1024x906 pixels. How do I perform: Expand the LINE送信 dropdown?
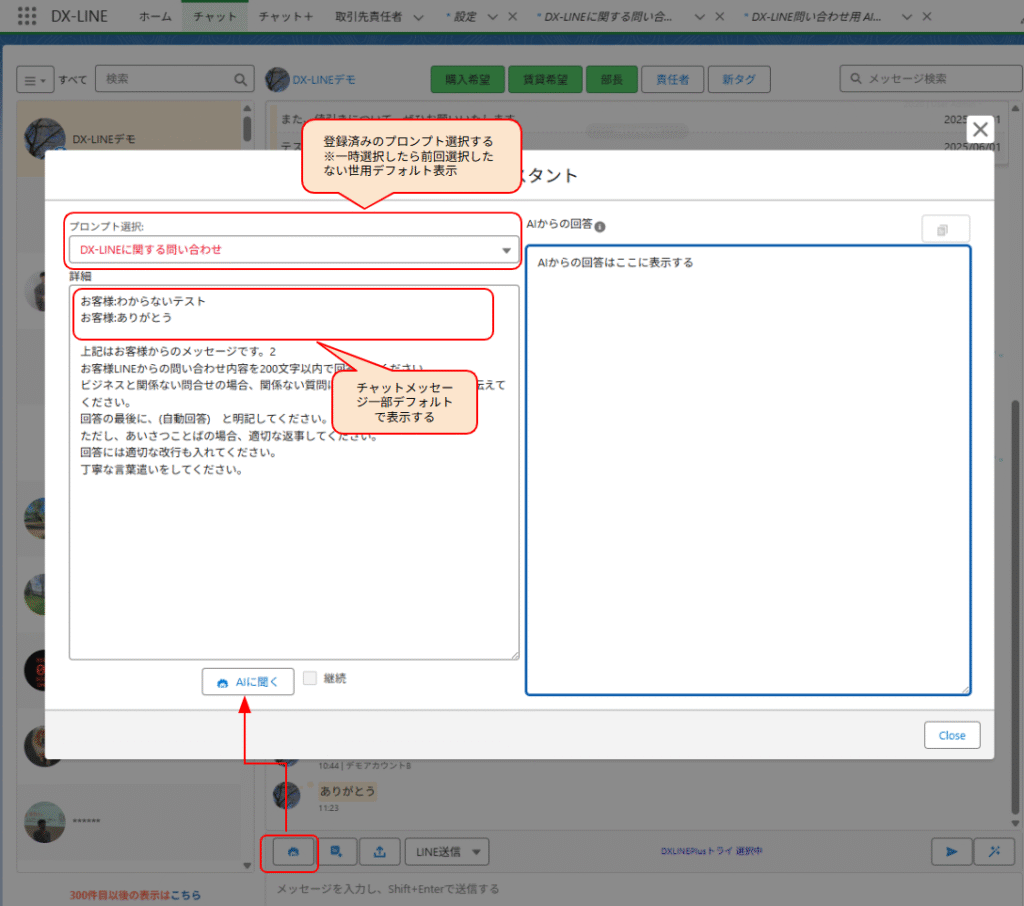pyautogui.click(x=446, y=852)
